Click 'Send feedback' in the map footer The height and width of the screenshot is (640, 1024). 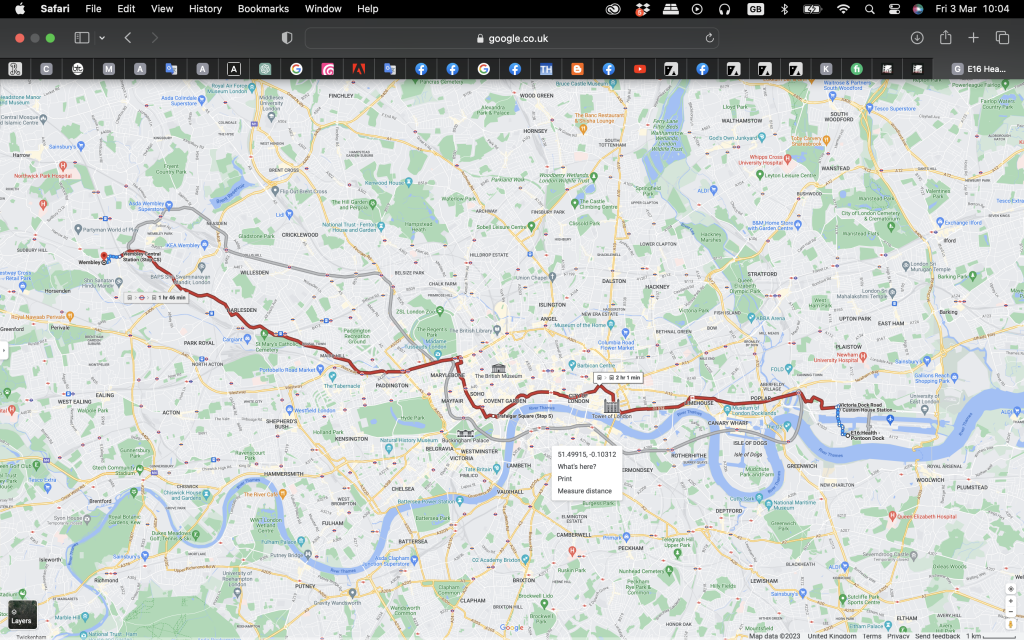point(937,635)
